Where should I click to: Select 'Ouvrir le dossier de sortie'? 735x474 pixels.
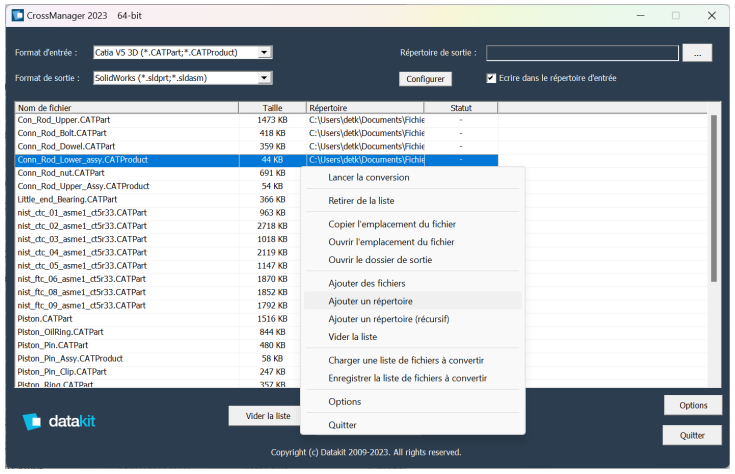(x=412, y=260)
